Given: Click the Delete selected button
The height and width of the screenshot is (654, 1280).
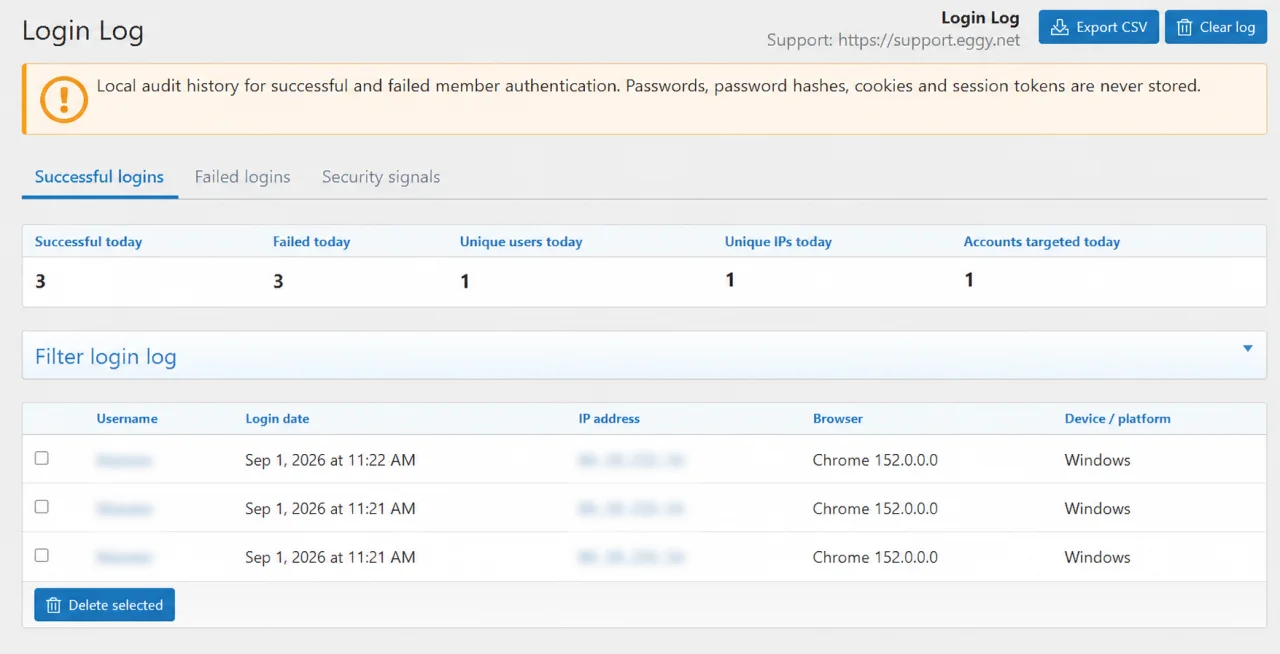Looking at the screenshot, I should click(x=104, y=605).
